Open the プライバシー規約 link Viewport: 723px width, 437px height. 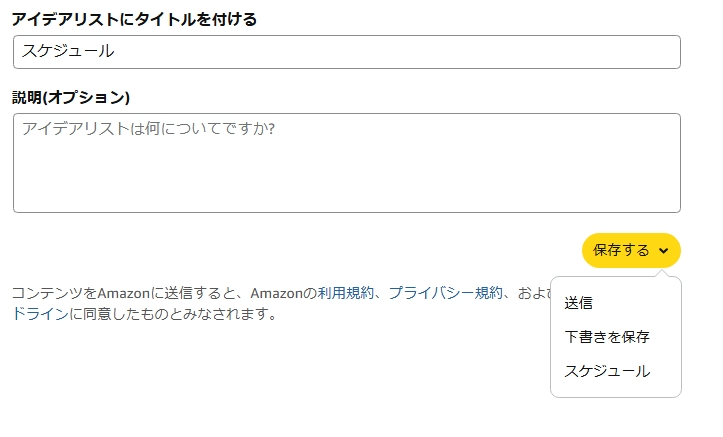[445, 293]
